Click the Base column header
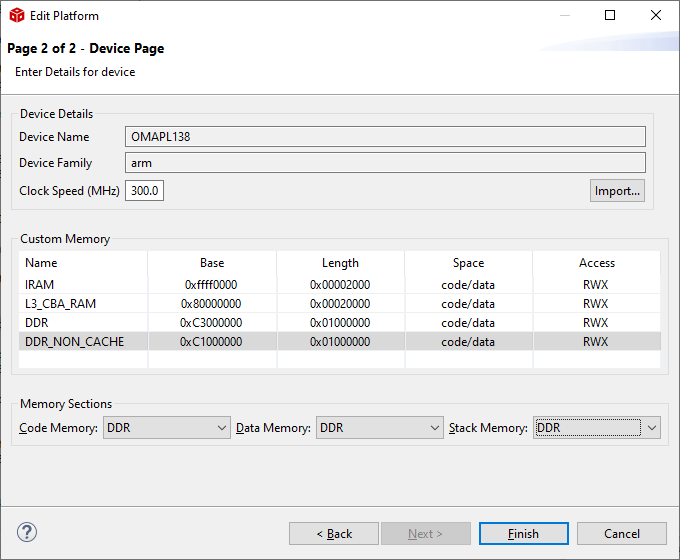The width and height of the screenshot is (680, 560). pyautogui.click(x=212, y=263)
